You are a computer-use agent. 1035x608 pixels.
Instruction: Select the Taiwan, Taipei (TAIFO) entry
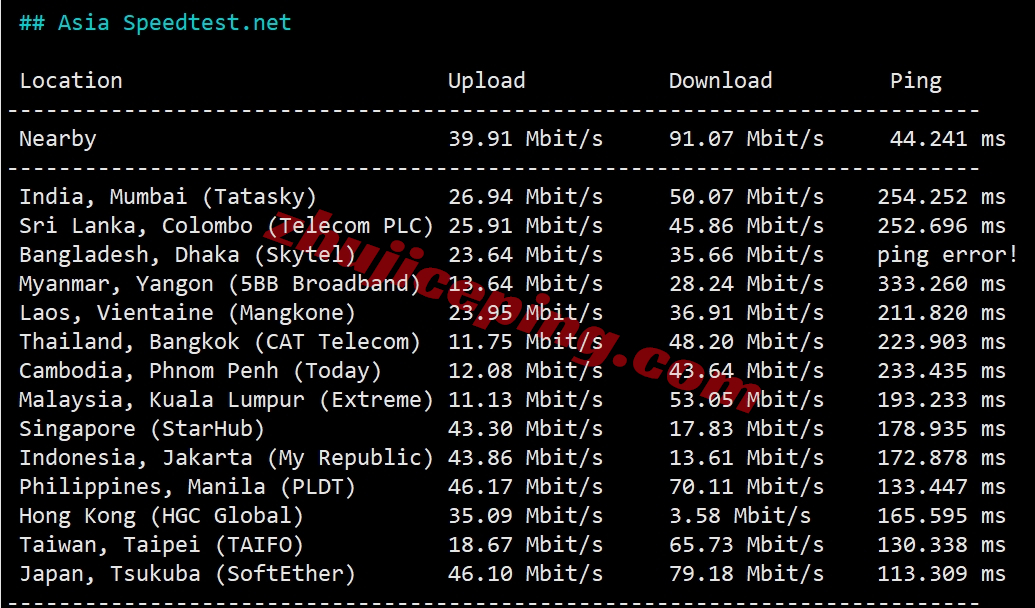click(x=161, y=545)
